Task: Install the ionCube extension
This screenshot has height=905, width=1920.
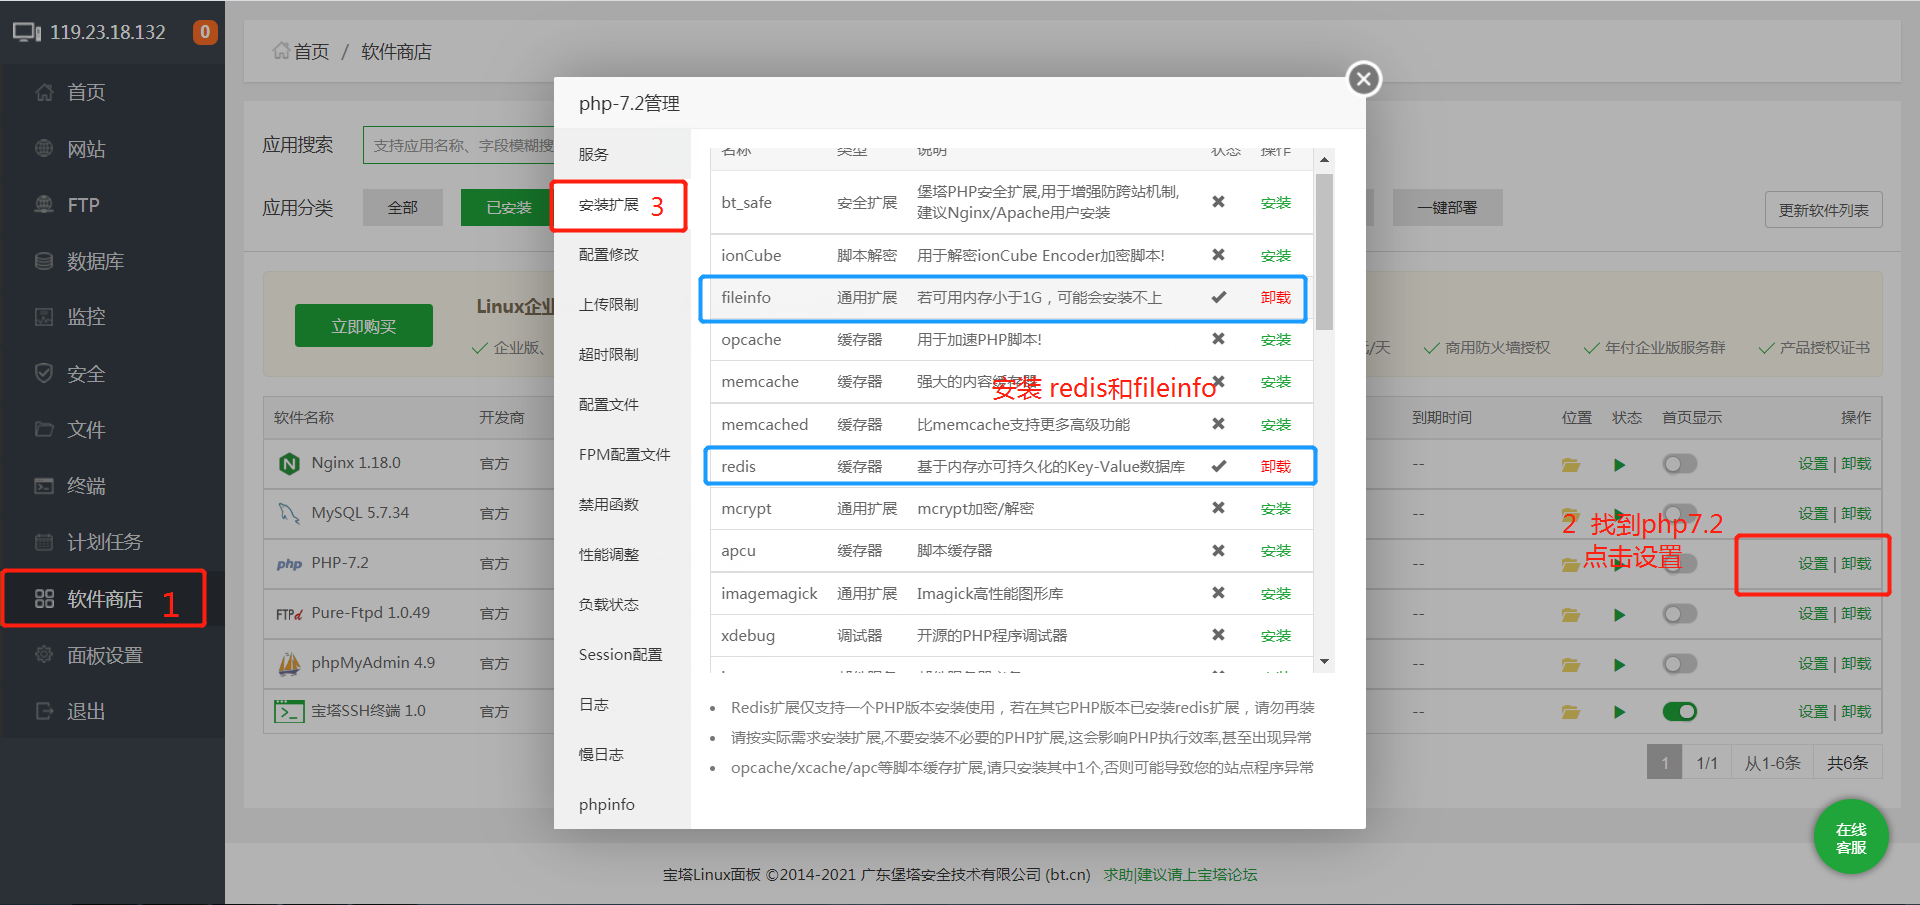Action: [x=1275, y=256]
